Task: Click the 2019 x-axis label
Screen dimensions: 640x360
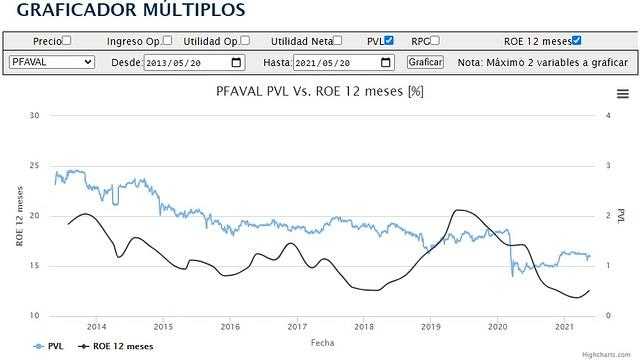Action: click(x=431, y=327)
